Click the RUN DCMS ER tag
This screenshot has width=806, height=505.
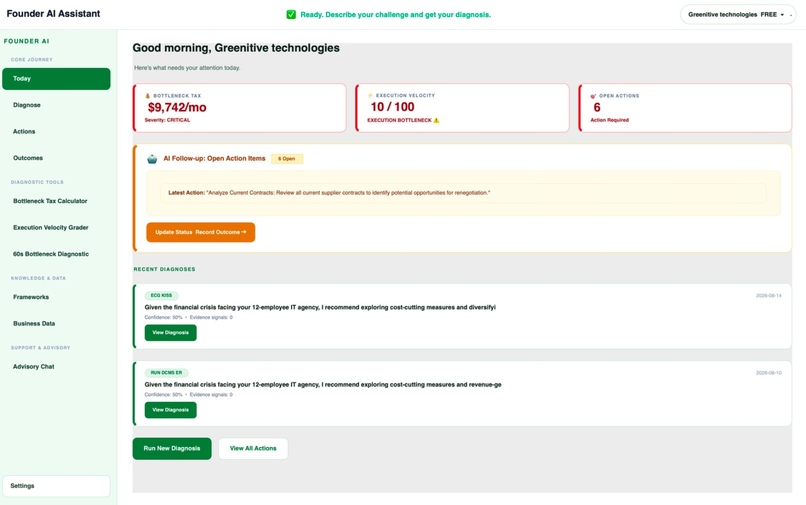coord(167,373)
